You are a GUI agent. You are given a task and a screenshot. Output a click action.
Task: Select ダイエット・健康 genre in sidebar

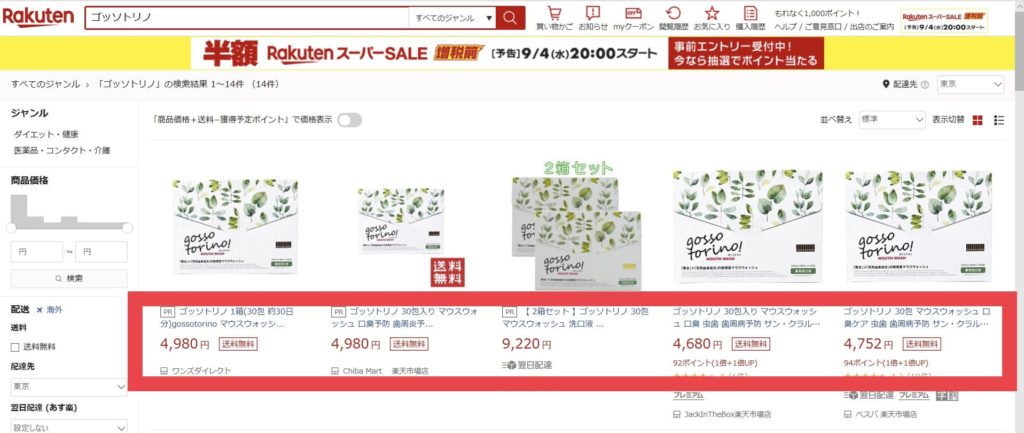coord(46,135)
